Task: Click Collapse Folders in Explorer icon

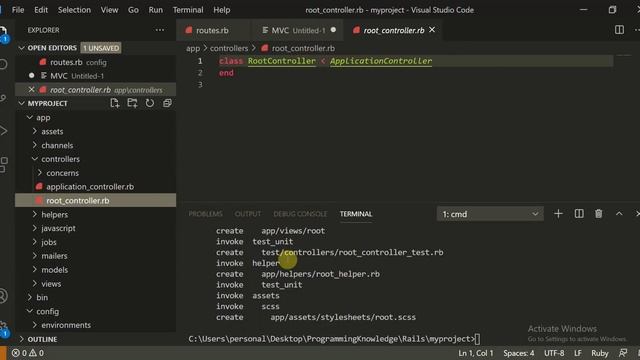Action: coord(167,103)
